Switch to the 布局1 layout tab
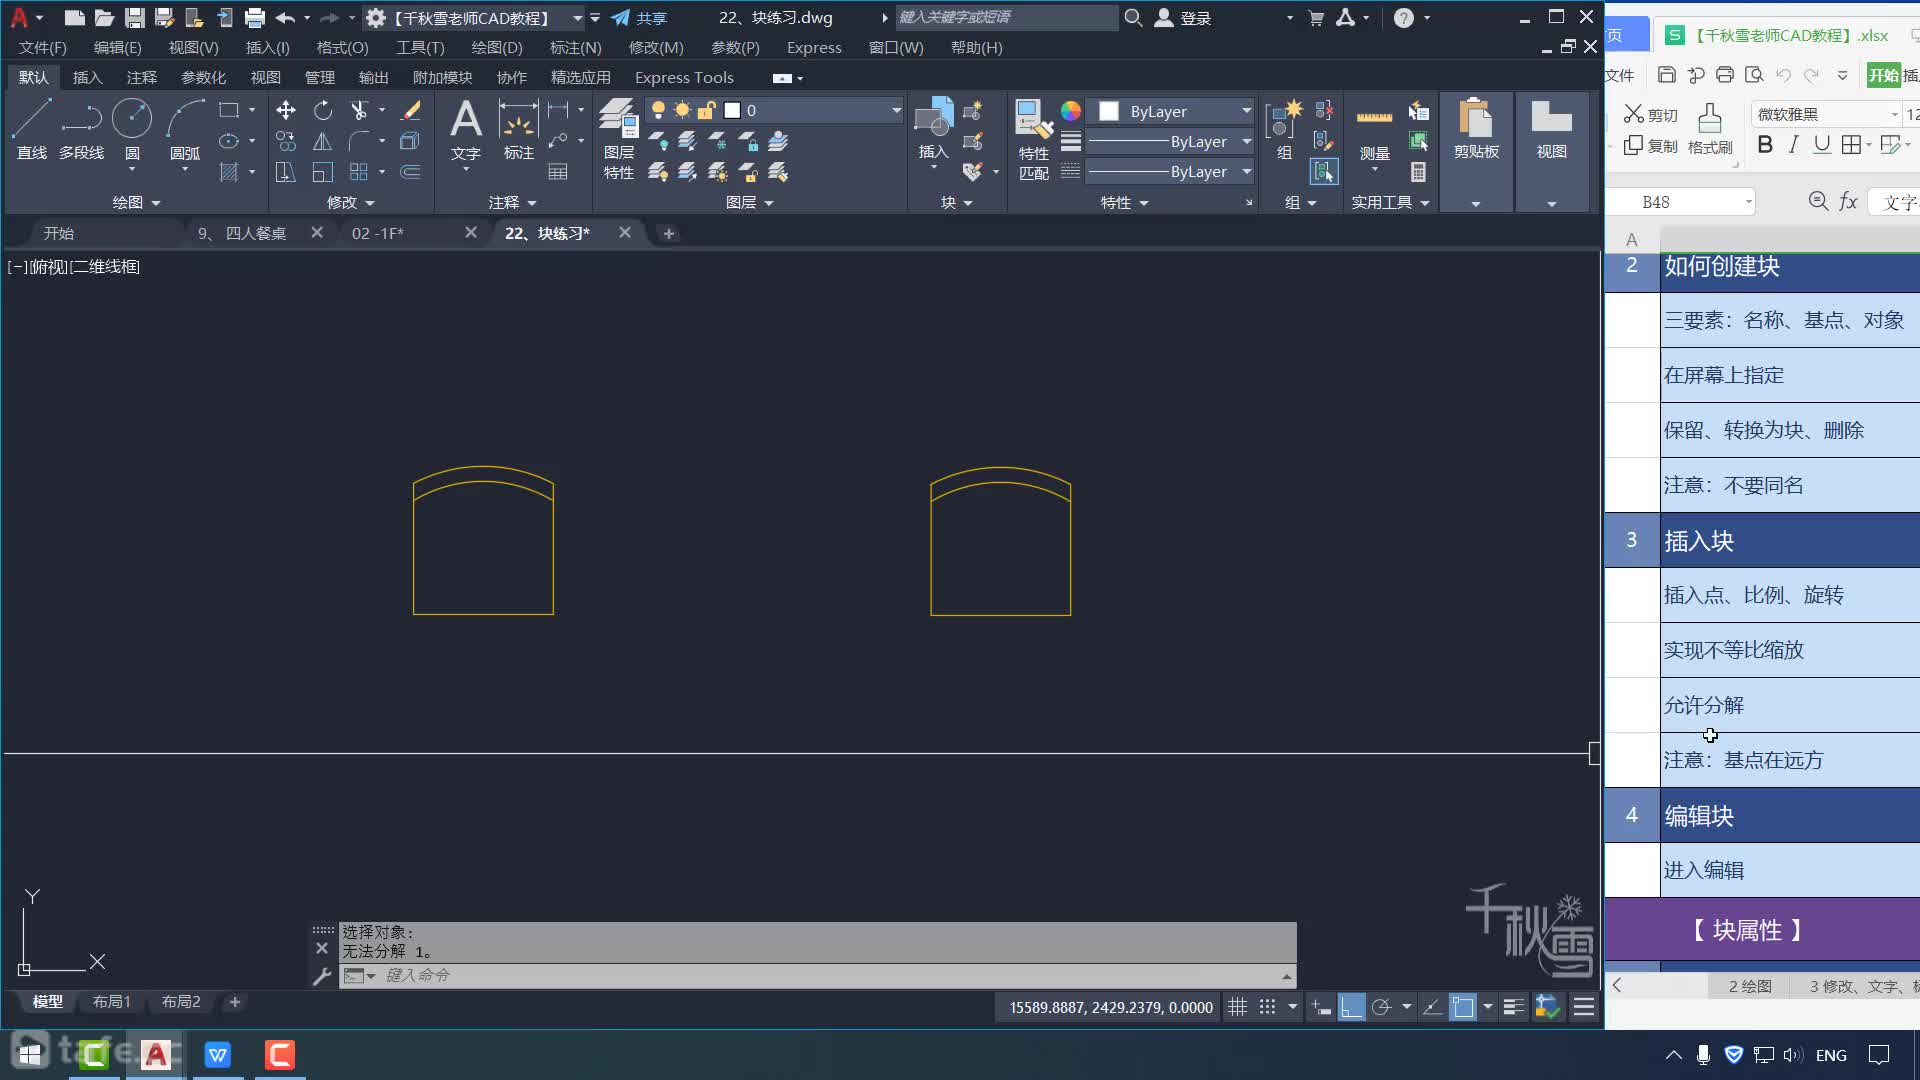1920x1080 pixels. (112, 1001)
